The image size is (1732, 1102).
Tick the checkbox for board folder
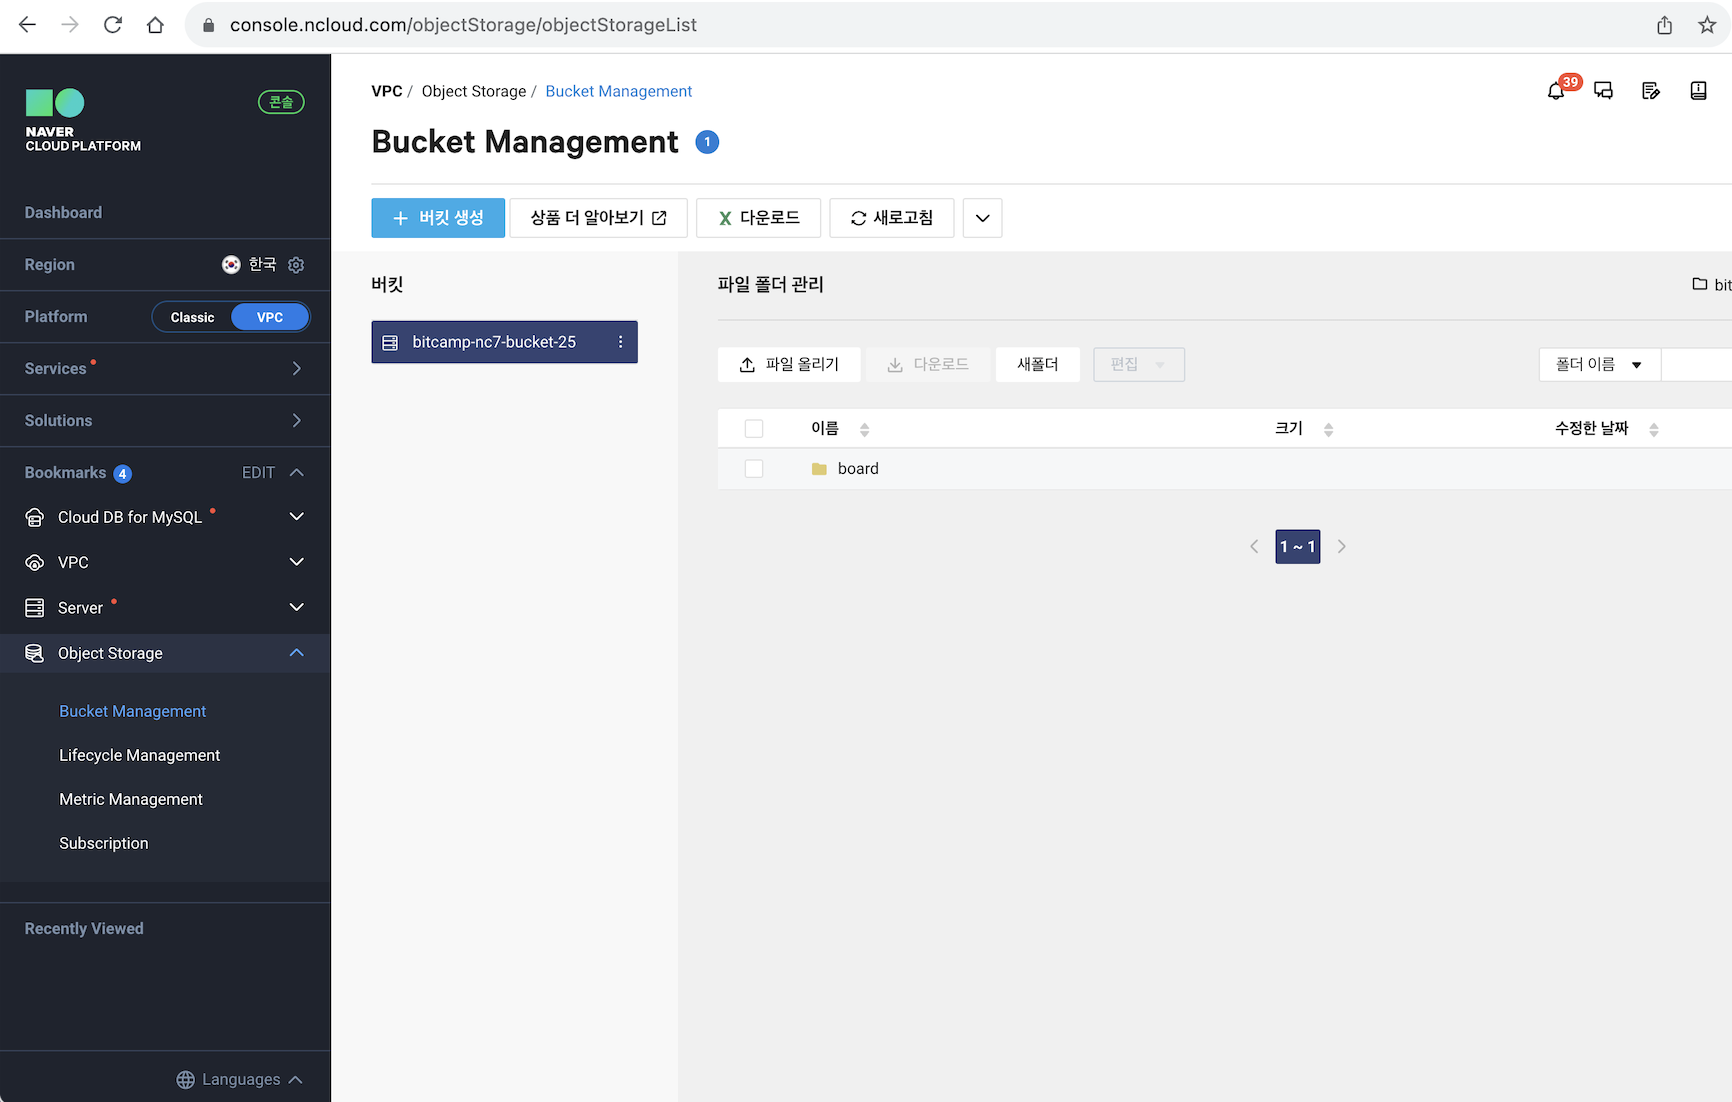pyautogui.click(x=754, y=469)
